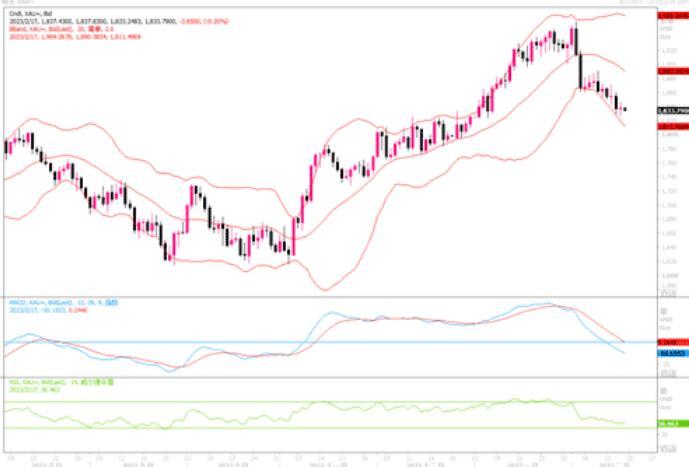Click the red MACD signal value tag
The height and width of the screenshot is (467, 689).
(x=671, y=342)
